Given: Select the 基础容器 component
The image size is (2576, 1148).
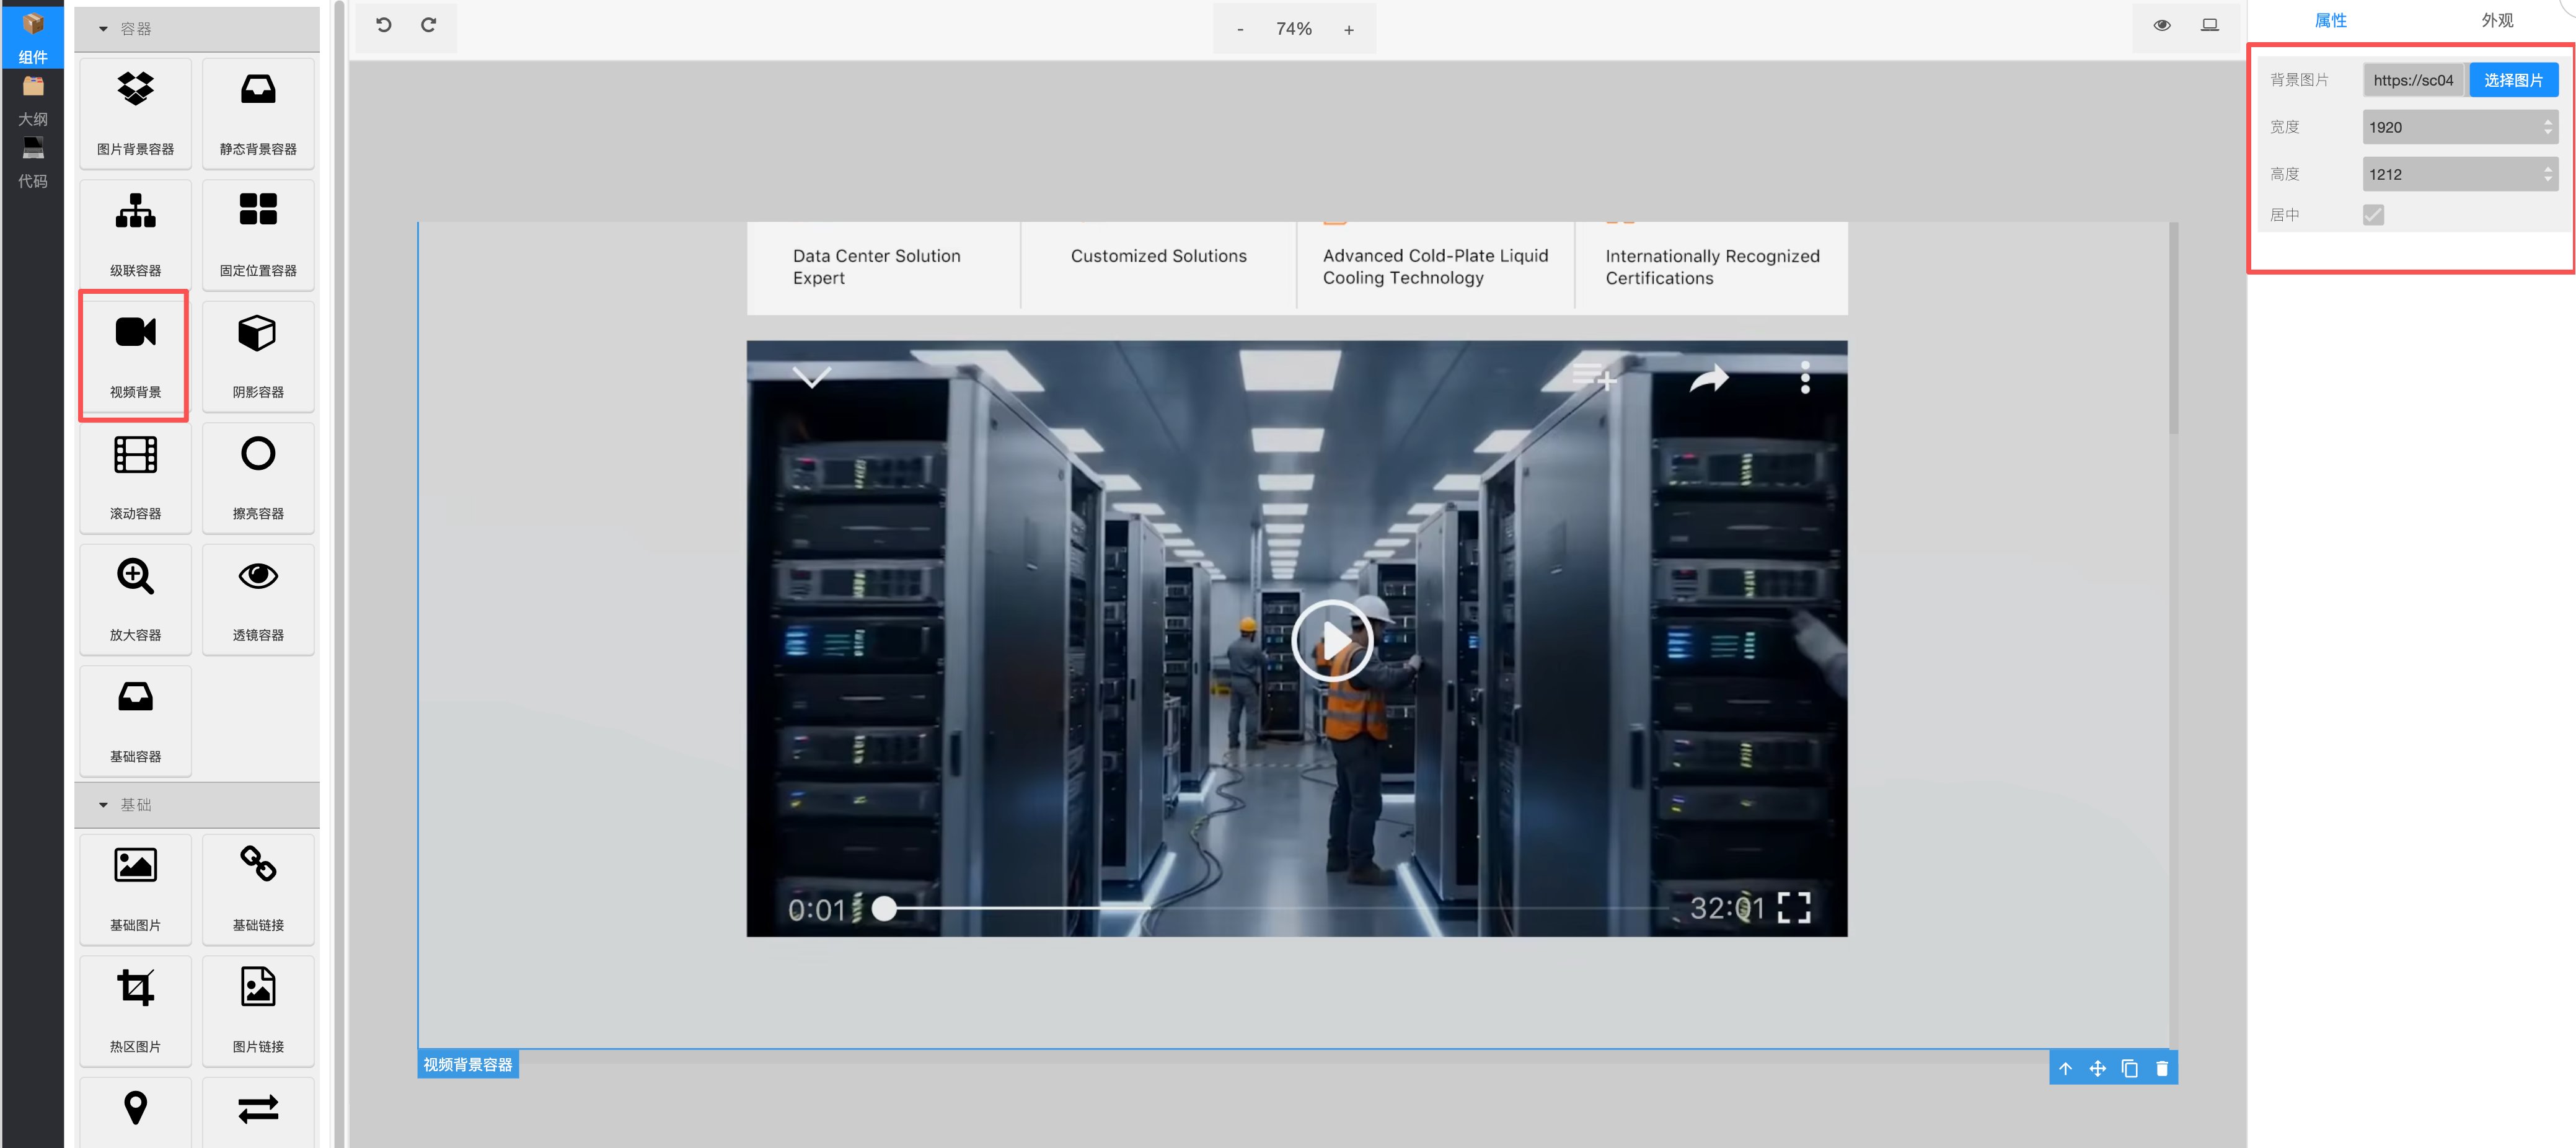Looking at the screenshot, I should [x=135, y=720].
